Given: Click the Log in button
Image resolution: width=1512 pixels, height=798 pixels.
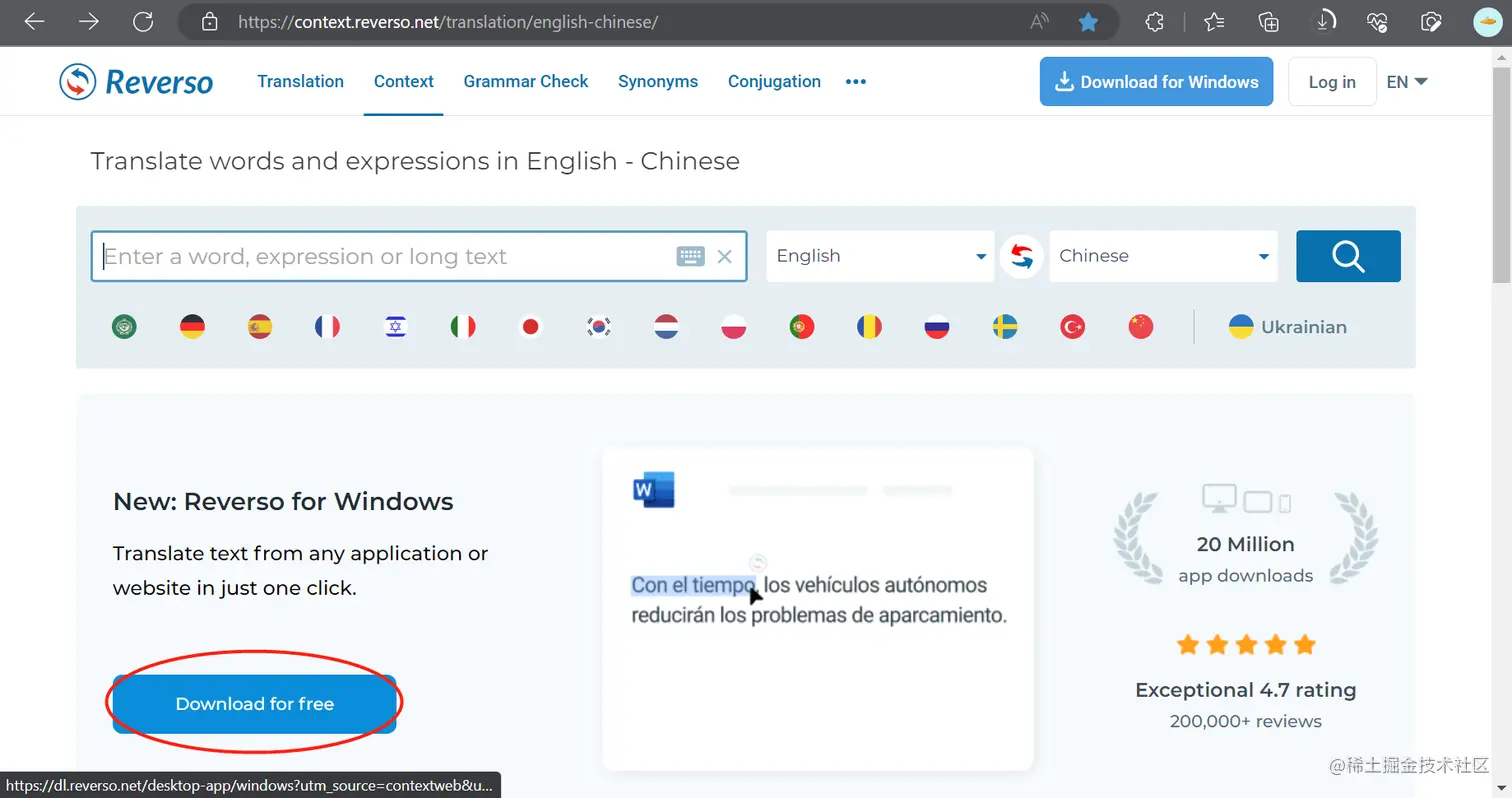Looking at the screenshot, I should 1332,82.
